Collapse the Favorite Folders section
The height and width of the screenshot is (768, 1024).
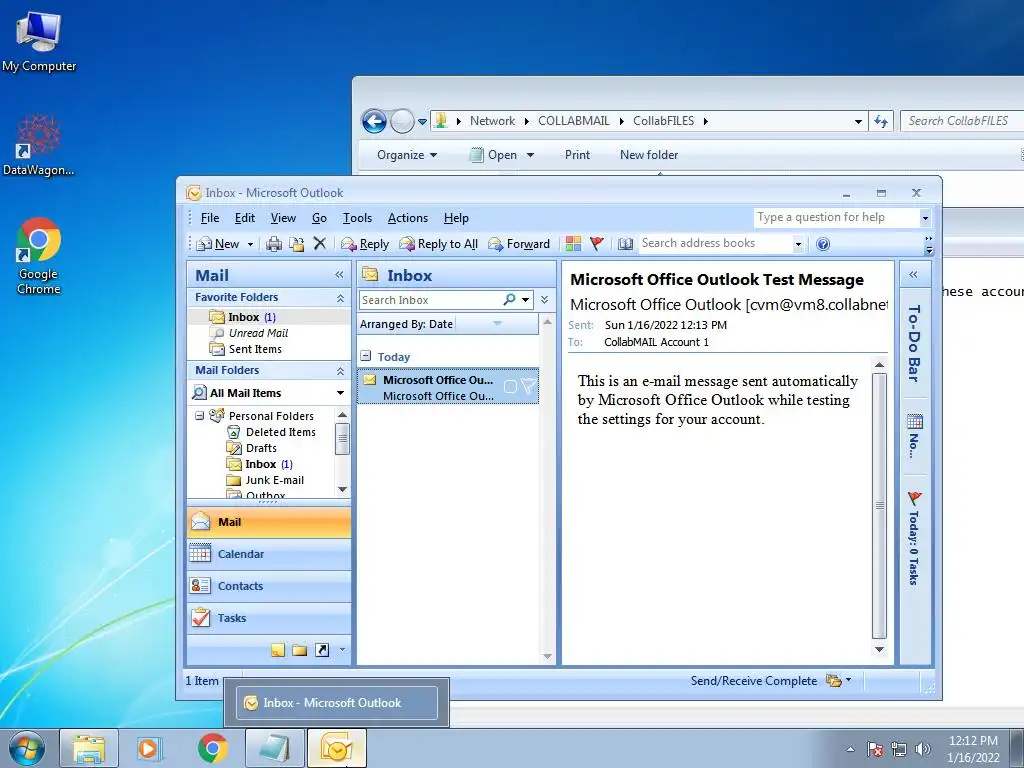coord(340,297)
